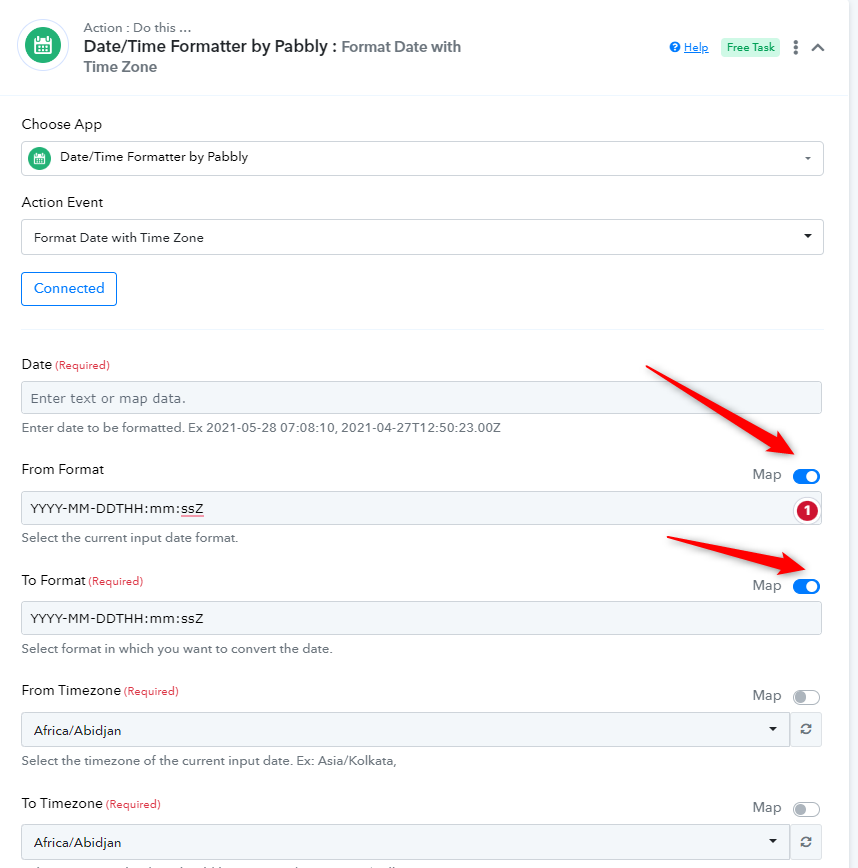The width and height of the screenshot is (858, 868).
Task: Disable the To Format Map toggle
Action: click(806, 586)
